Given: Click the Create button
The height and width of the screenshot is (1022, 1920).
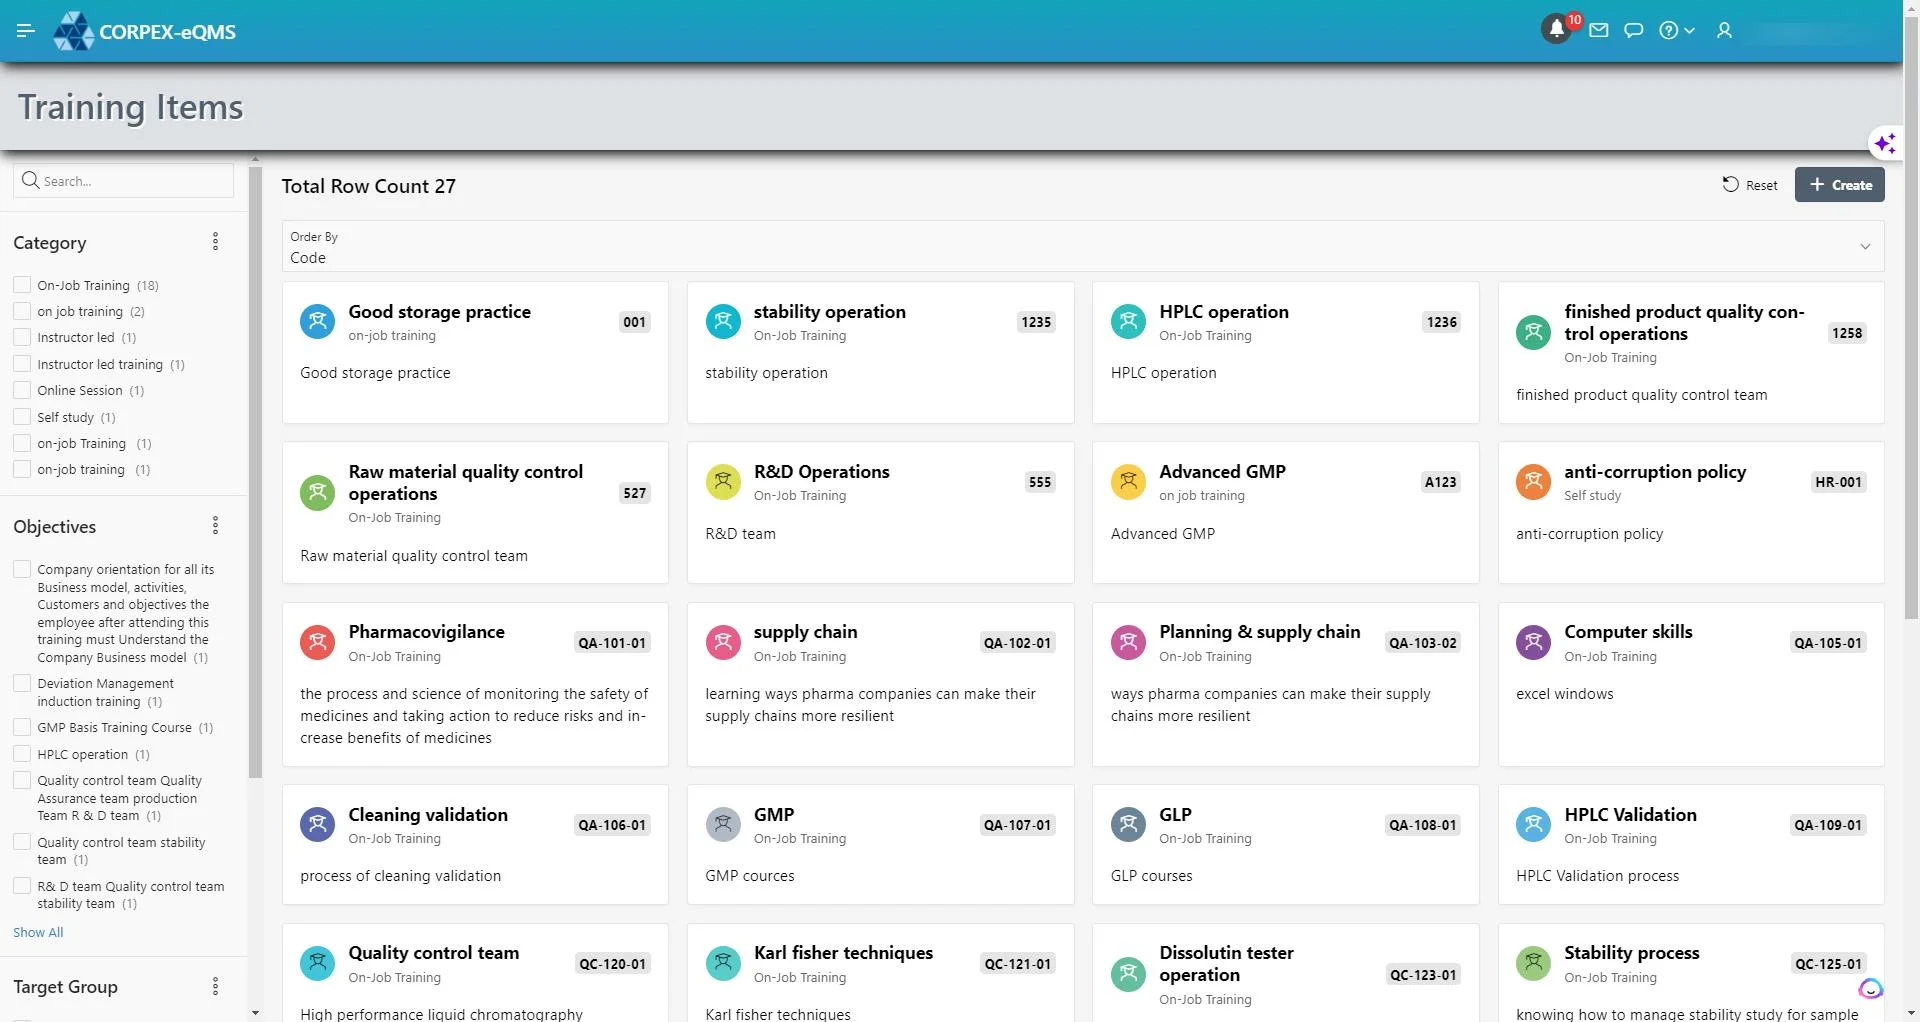Looking at the screenshot, I should click(x=1839, y=185).
